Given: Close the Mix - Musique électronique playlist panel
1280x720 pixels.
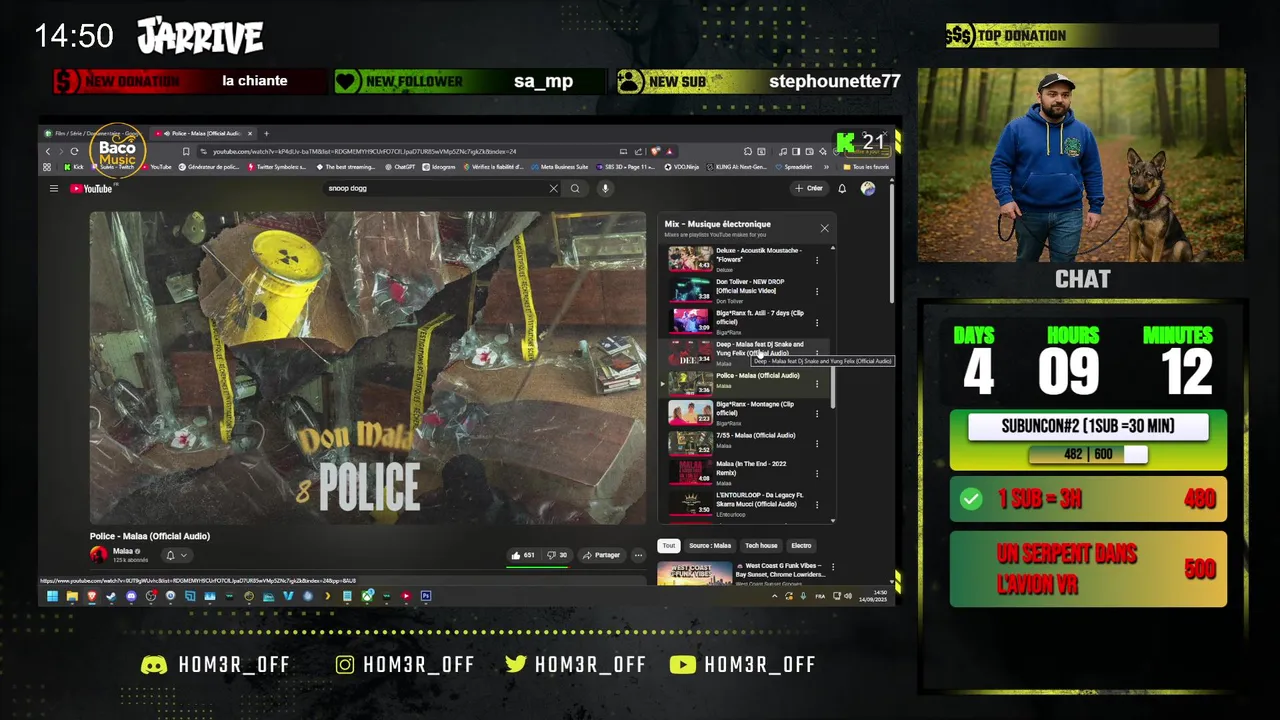Looking at the screenshot, I should [x=825, y=228].
